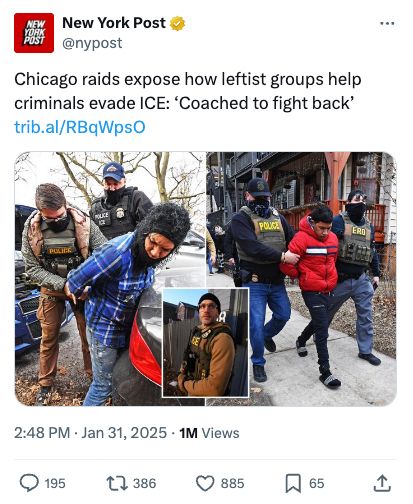This screenshot has height=504, width=413.
Task: View right photo of red-jacket arrest
Action: coord(302,279)
